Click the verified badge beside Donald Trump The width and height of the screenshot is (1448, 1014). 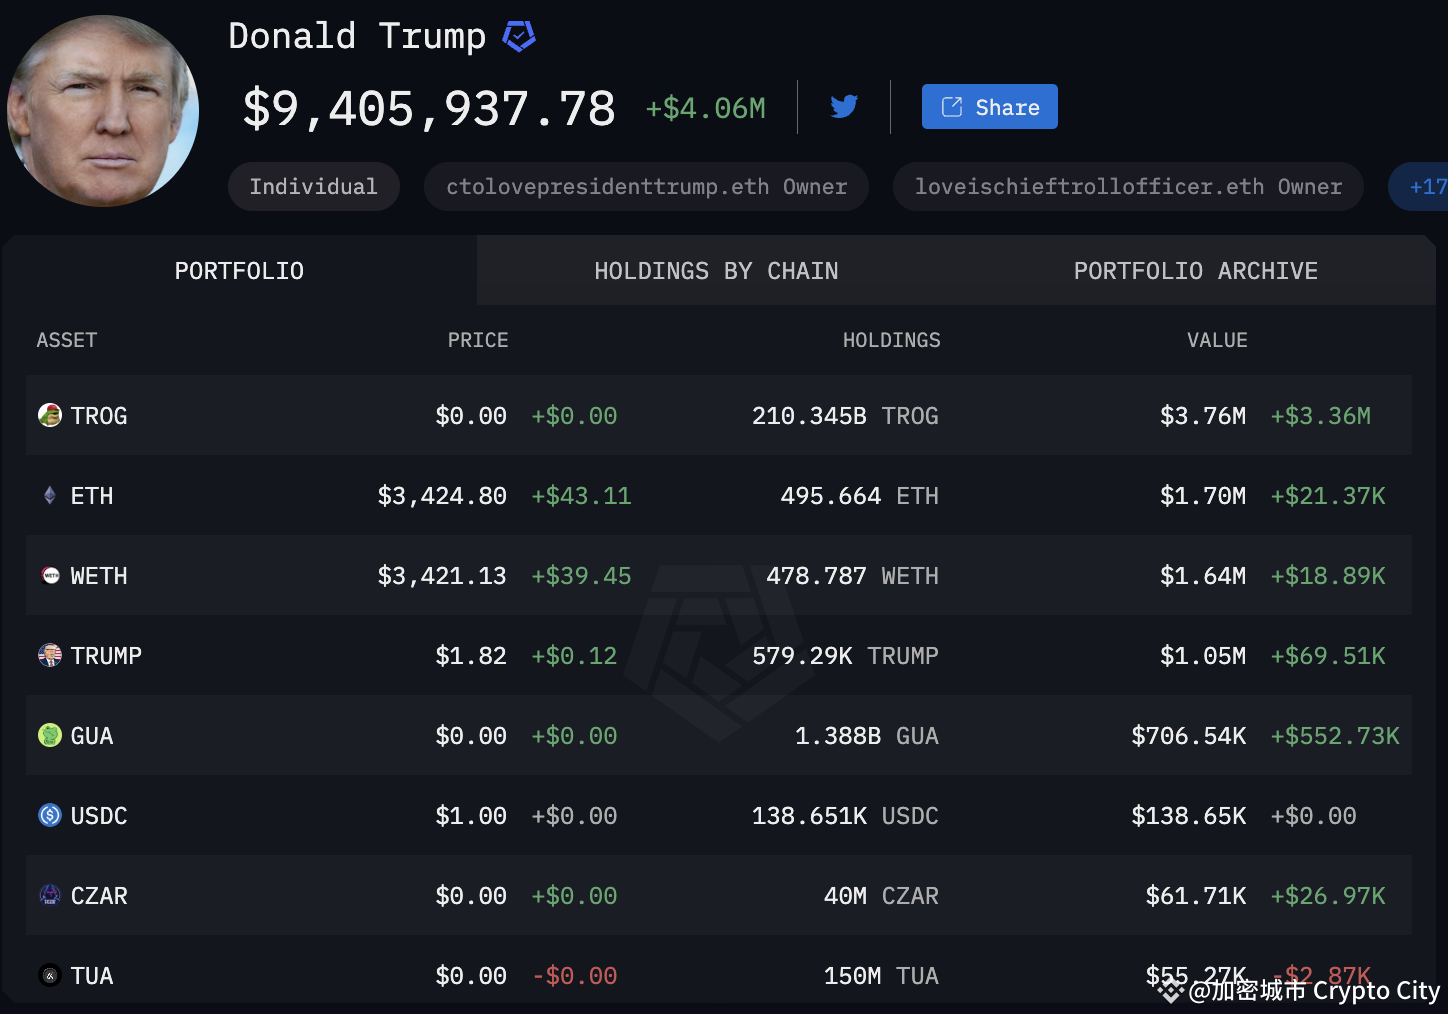pos(518,37)
